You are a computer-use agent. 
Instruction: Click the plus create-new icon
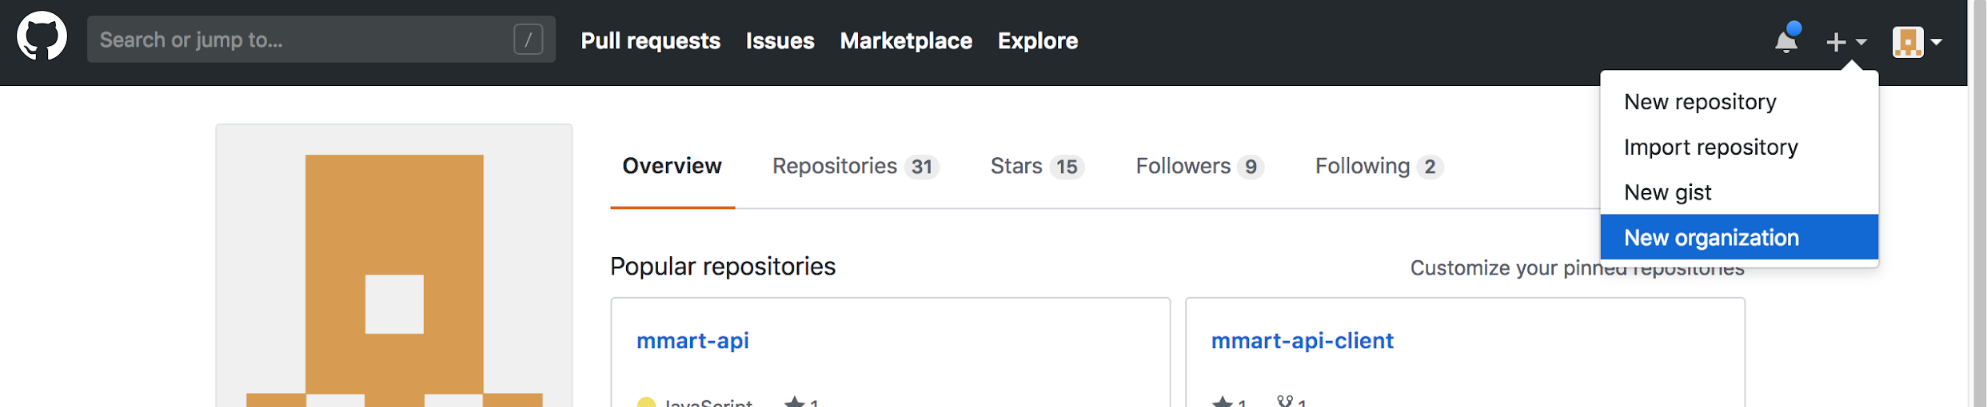click(1836, 42)
